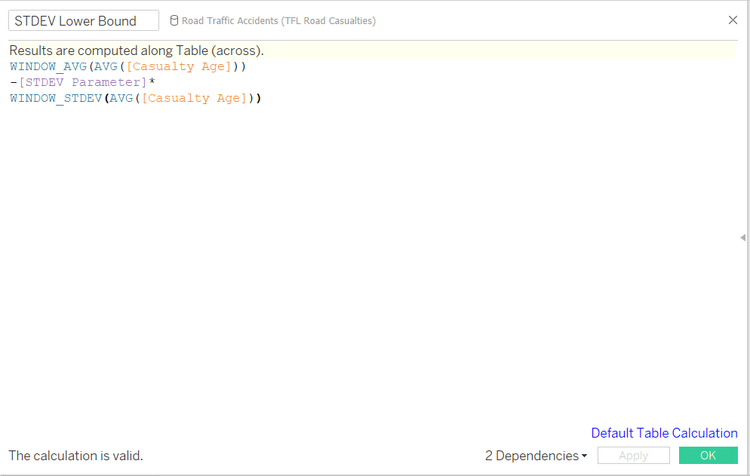The image size is (750, 476).
Task: Confirm the calculation with OK
Action: pyautogui.click(x=708, y=456)
